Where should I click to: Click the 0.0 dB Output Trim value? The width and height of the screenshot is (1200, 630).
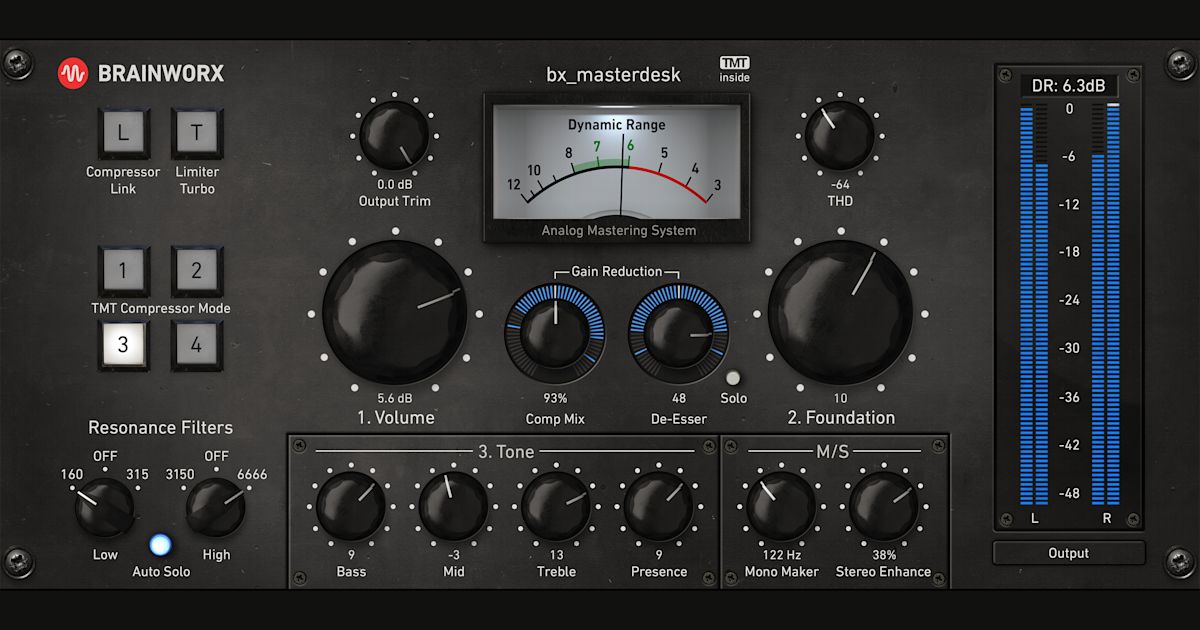(x=394, y=184)
